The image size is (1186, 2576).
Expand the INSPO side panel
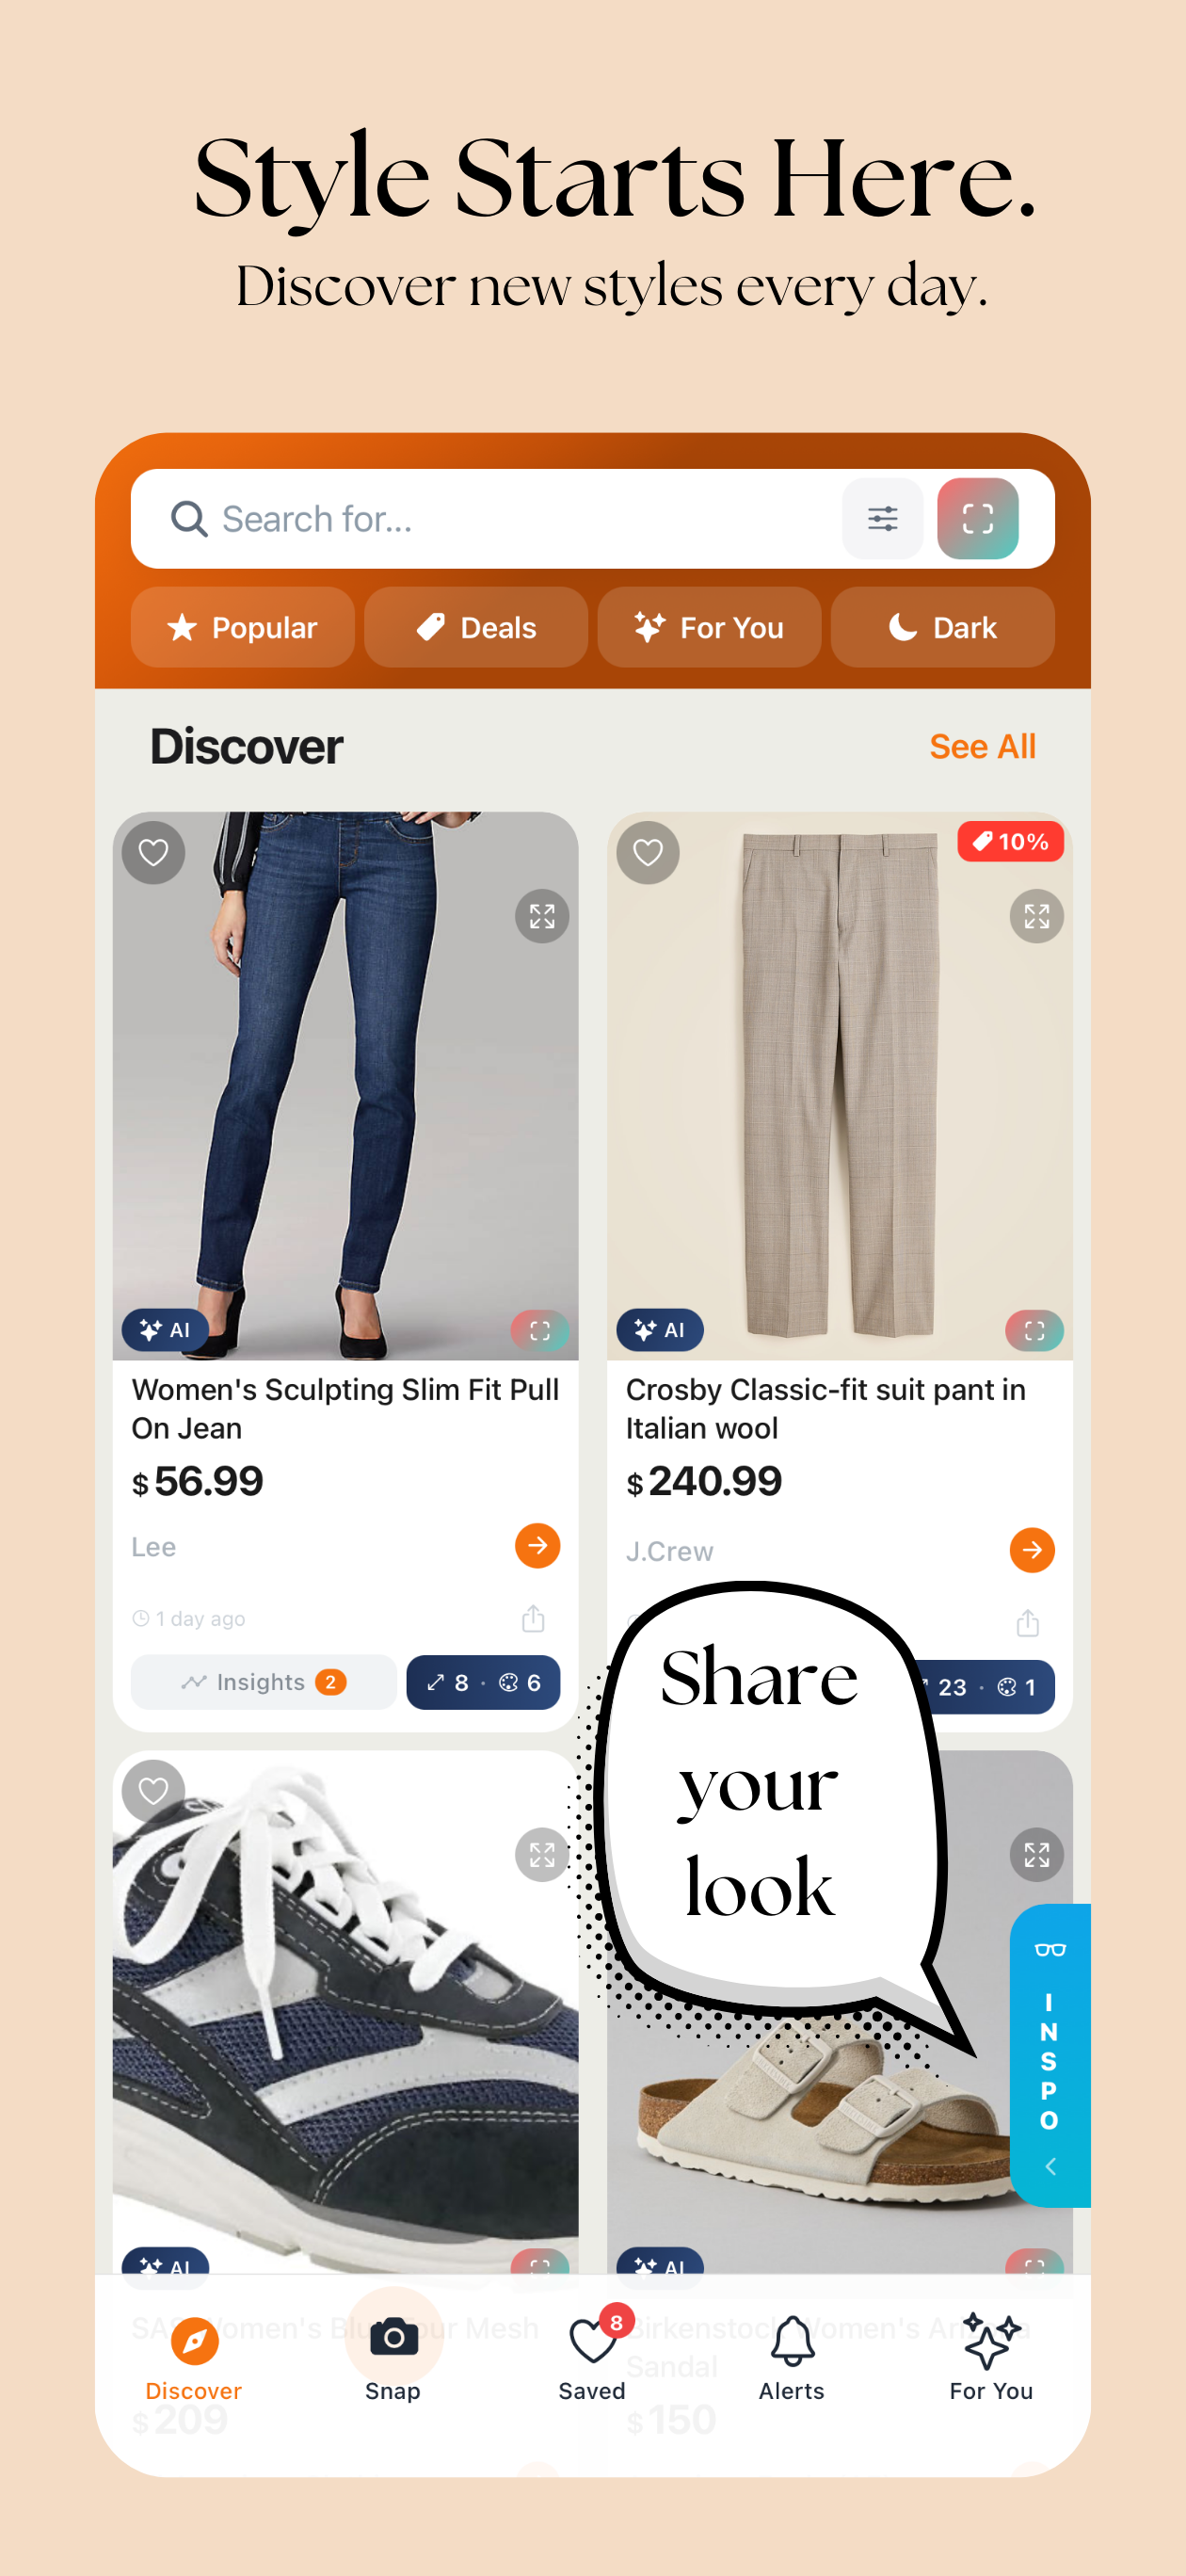[x=1049, y=2055]
